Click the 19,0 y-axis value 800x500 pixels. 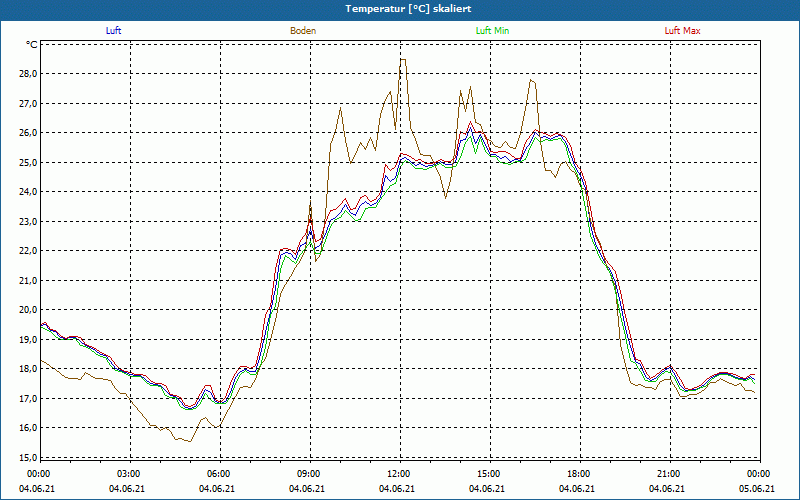point(29,339)
